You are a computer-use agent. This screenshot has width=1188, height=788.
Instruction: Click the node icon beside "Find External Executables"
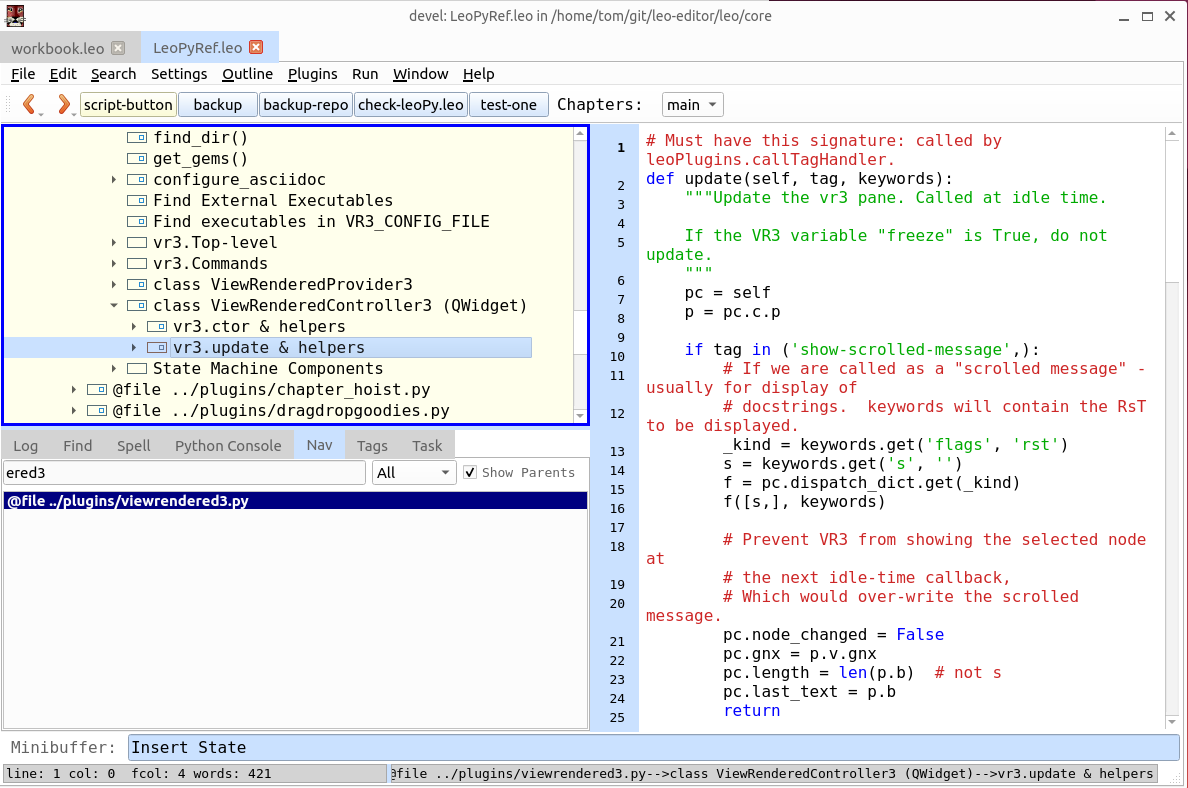(139, 200)
